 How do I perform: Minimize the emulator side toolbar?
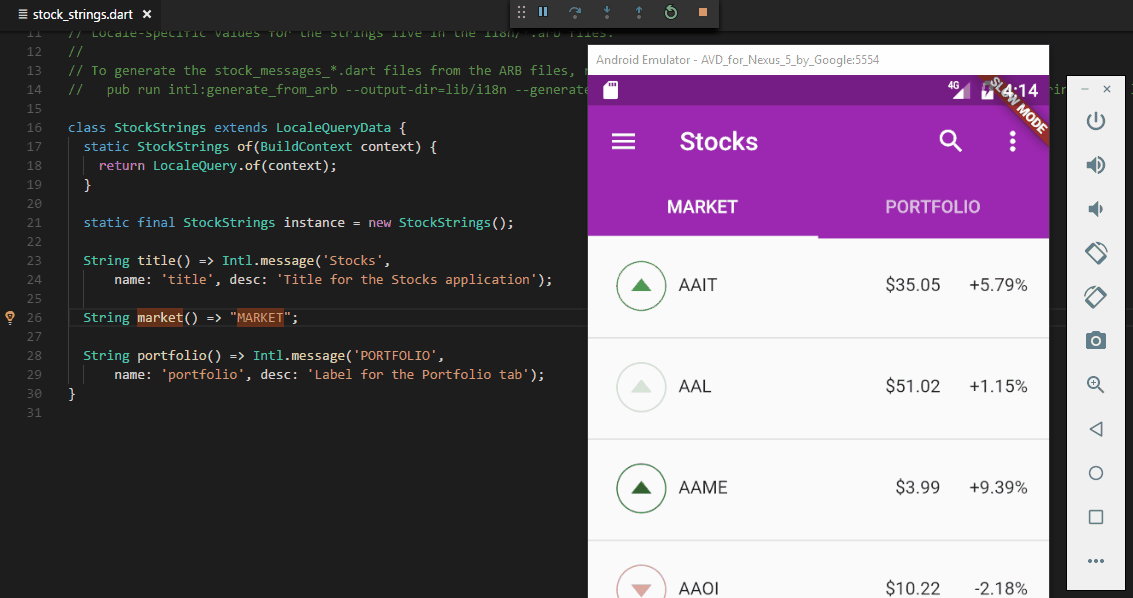[x=1085, y=89]
